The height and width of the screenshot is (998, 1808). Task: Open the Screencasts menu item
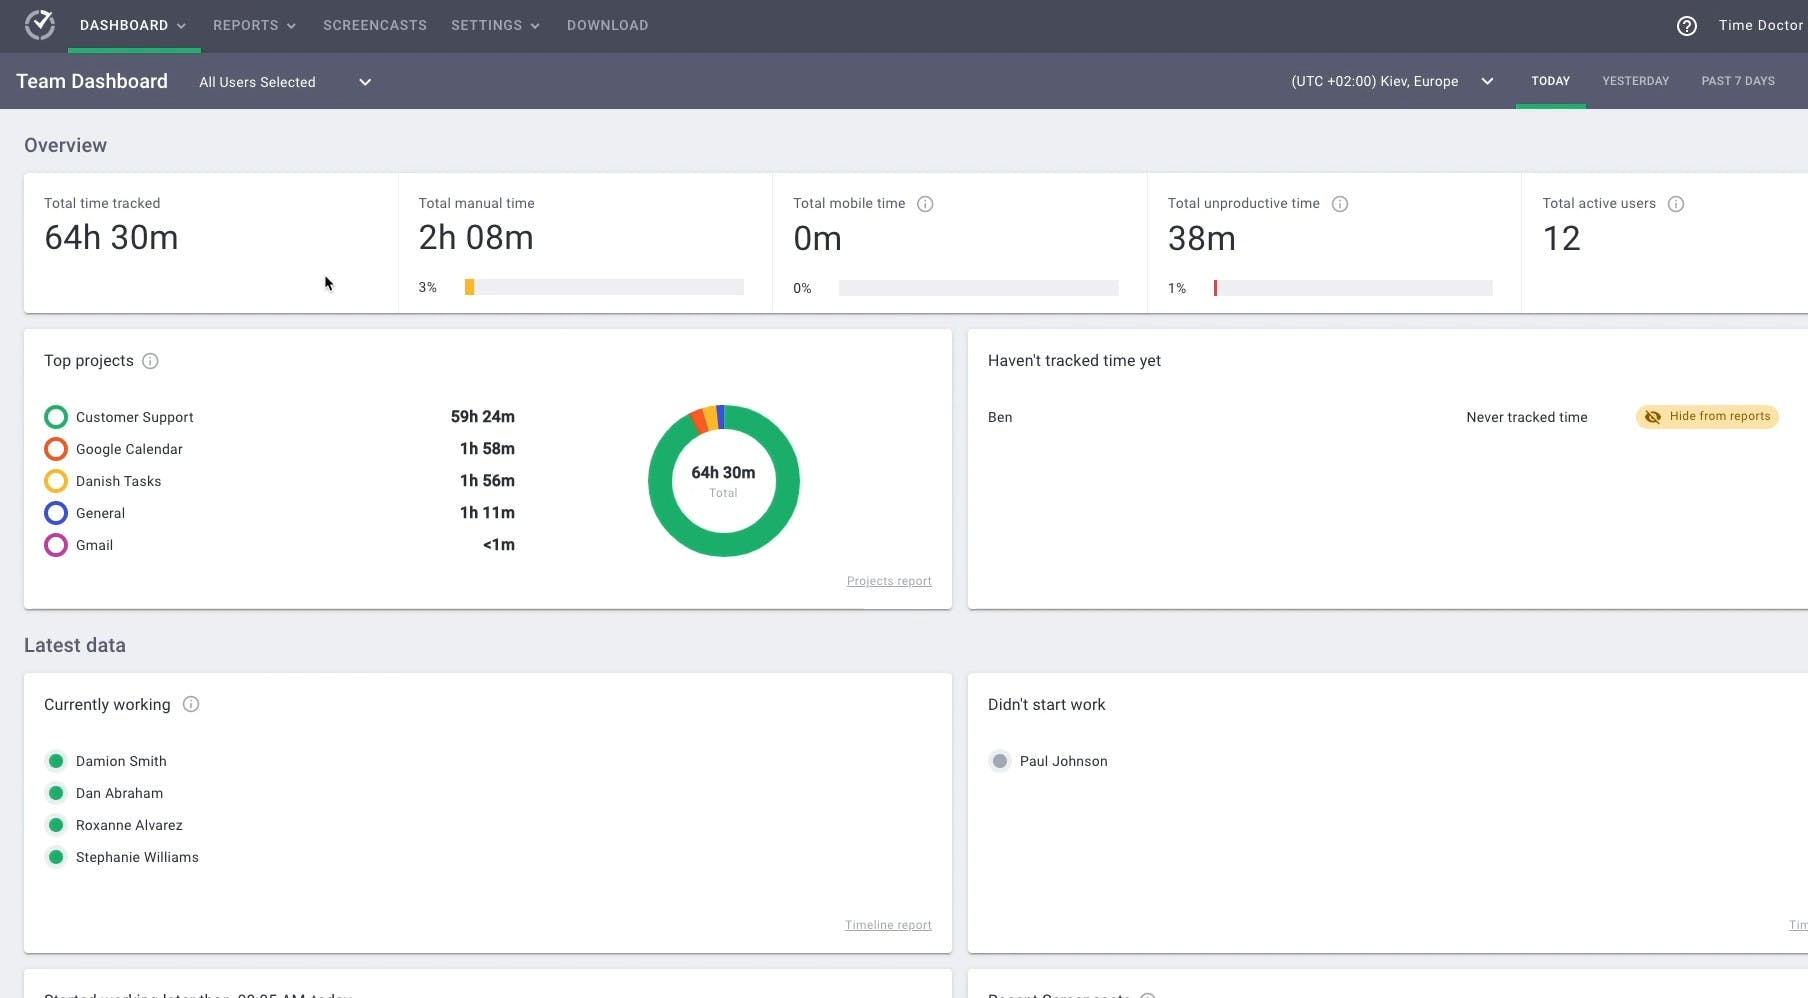pos(374,25)
